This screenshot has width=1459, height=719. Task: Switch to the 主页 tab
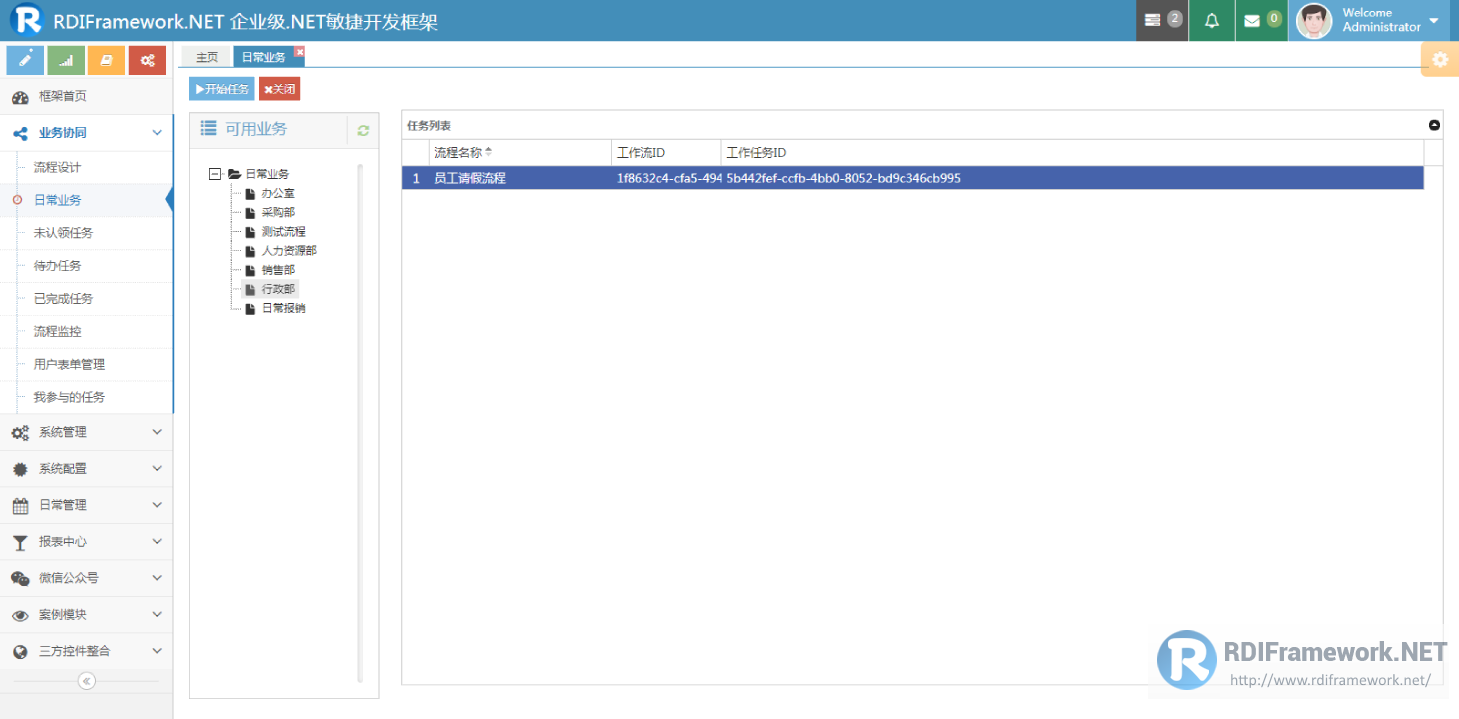(x=207, y=57)
